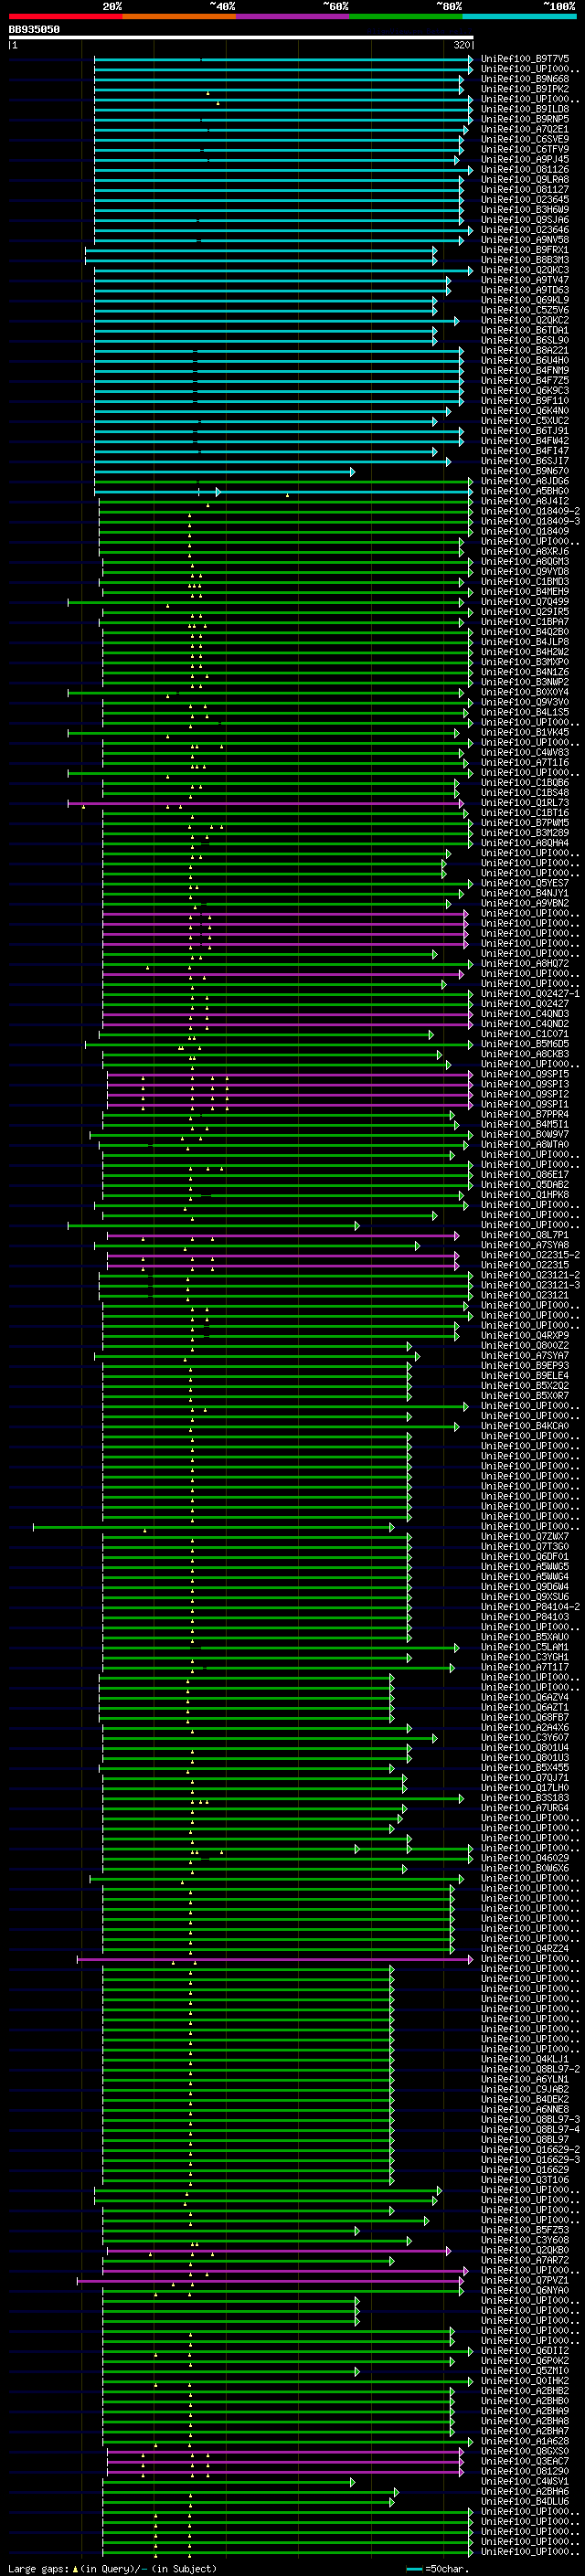The width and height of the screenshot is (585, 2576).
Task: Click UniRef100_Q1RL73 purple hit label
Action: pos(525,803)
